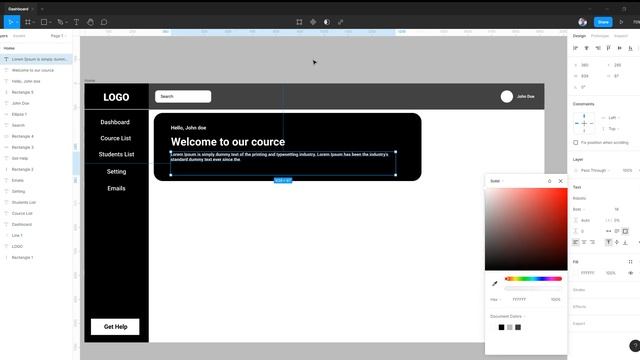Click the text align middle icon
640x360 pixels.
(x=617, y=242)
